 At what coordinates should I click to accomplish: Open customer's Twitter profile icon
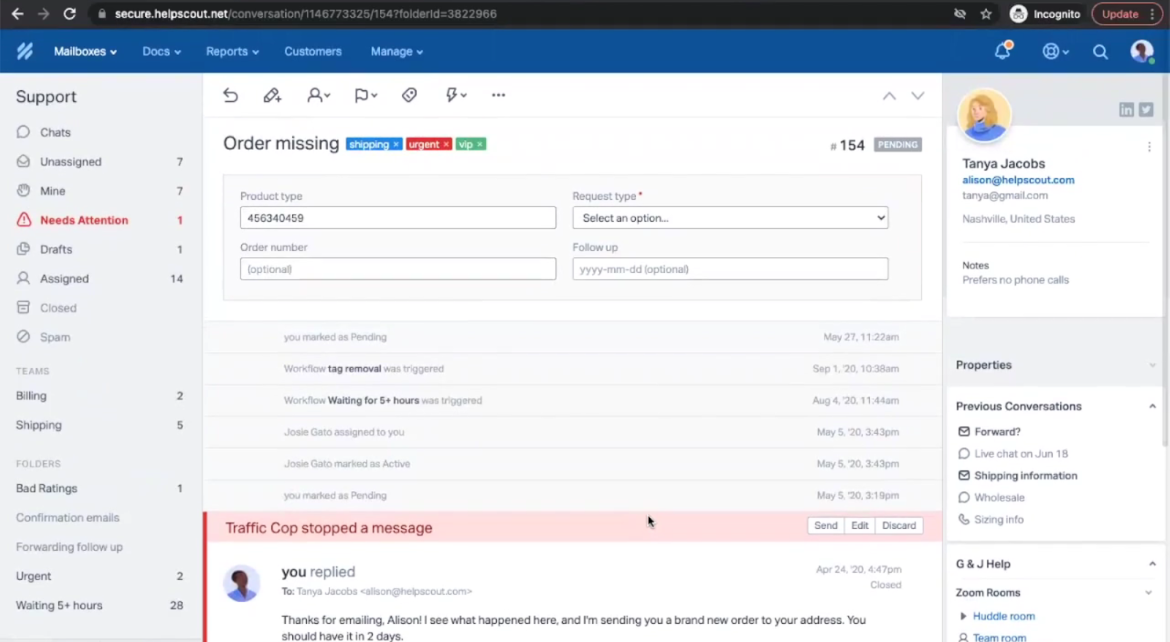tap(1146, 110)
